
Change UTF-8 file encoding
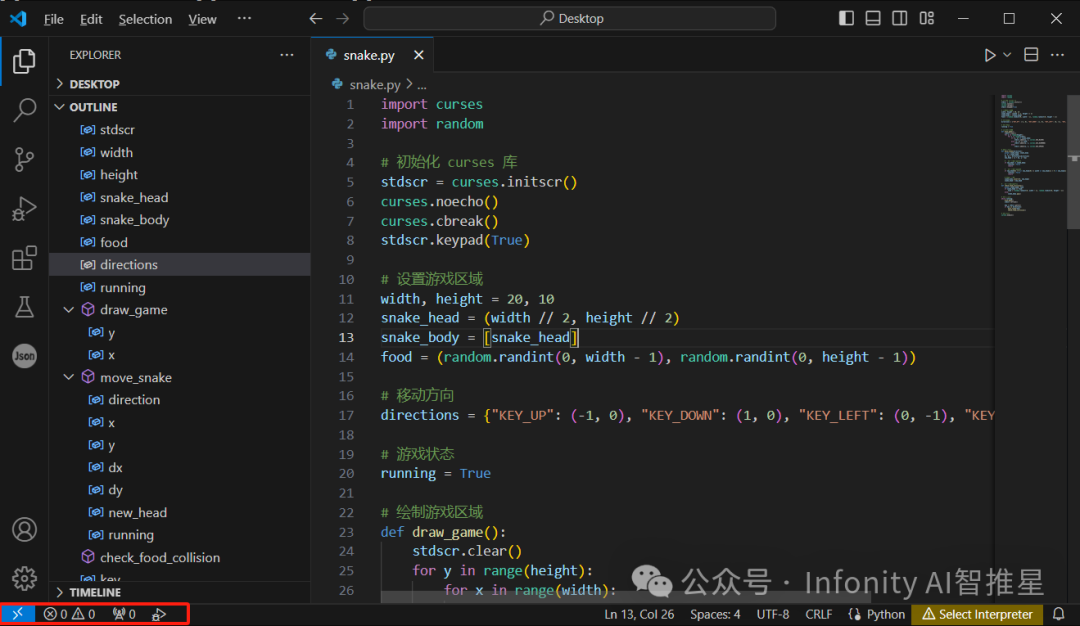(773, 614)
